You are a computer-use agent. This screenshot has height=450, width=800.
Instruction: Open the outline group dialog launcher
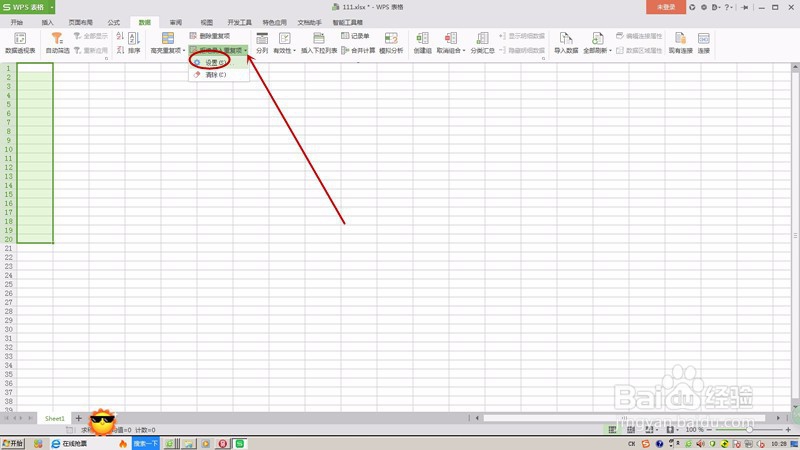tap(543, 59)
